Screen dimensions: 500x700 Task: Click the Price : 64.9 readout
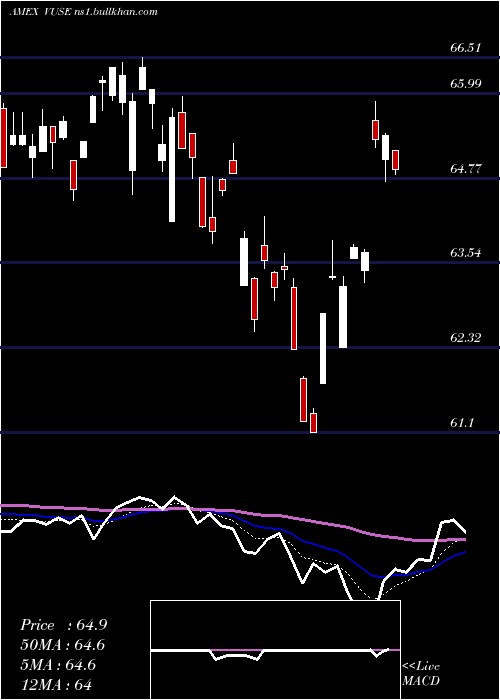63,625
